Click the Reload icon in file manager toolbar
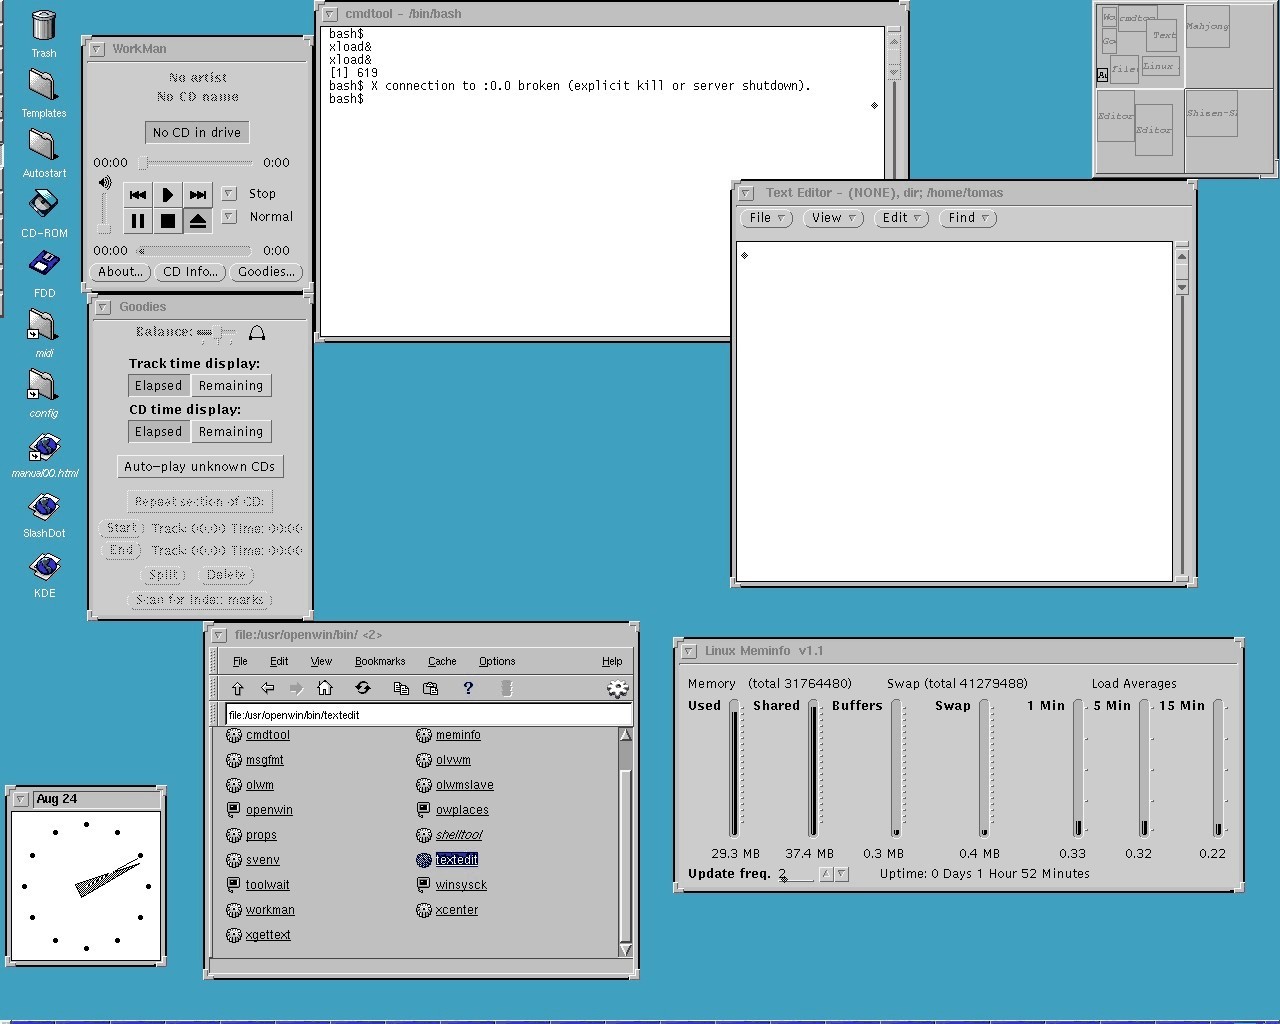 tap(363, 688)
